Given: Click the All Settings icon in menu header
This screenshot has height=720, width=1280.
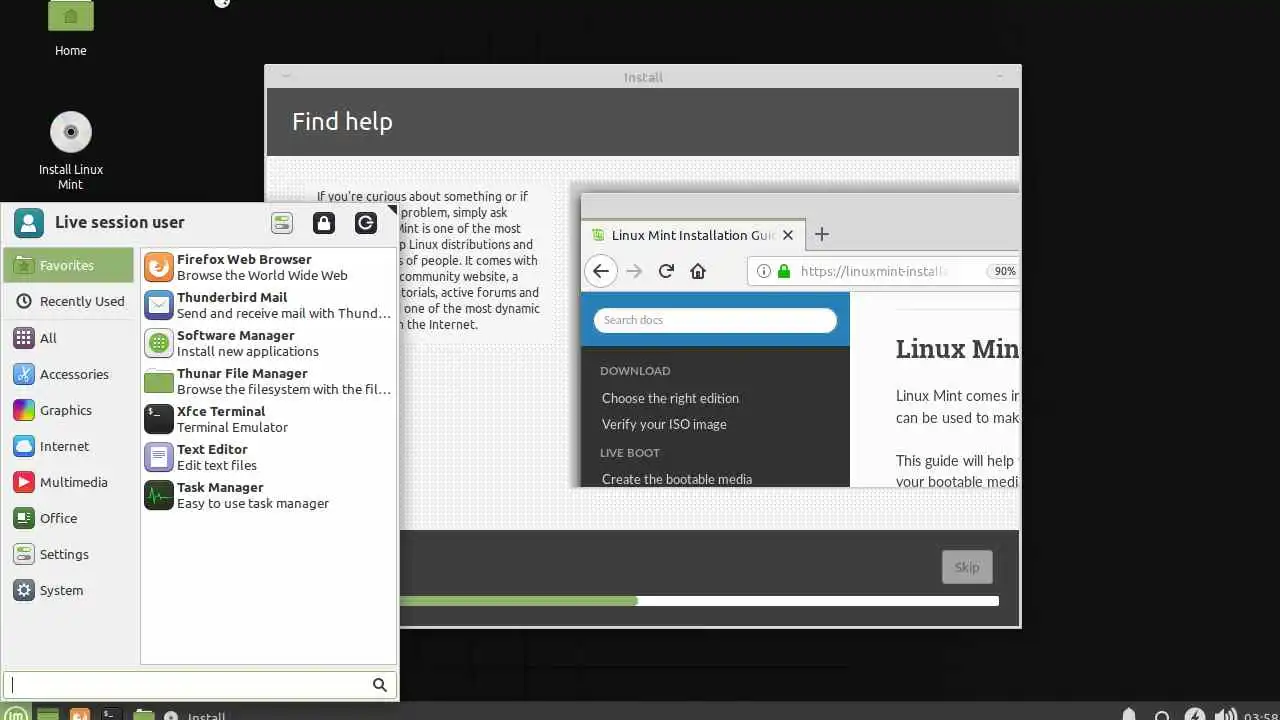Looking at the screenshot, I should point(282,223).
